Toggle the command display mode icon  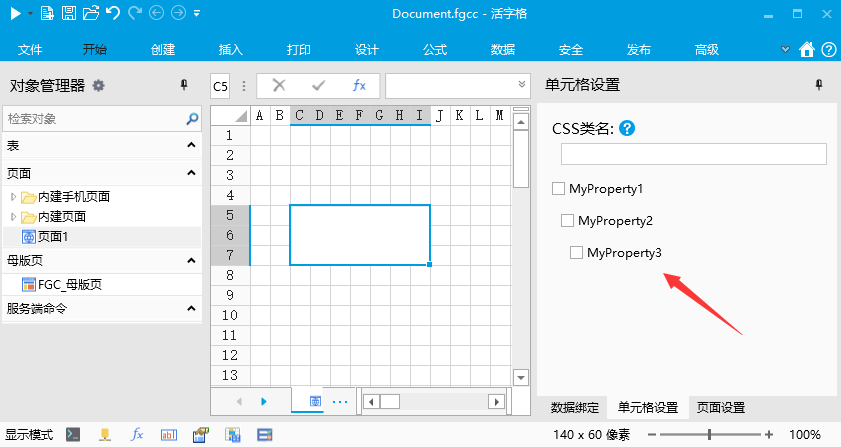pos(73,435)
